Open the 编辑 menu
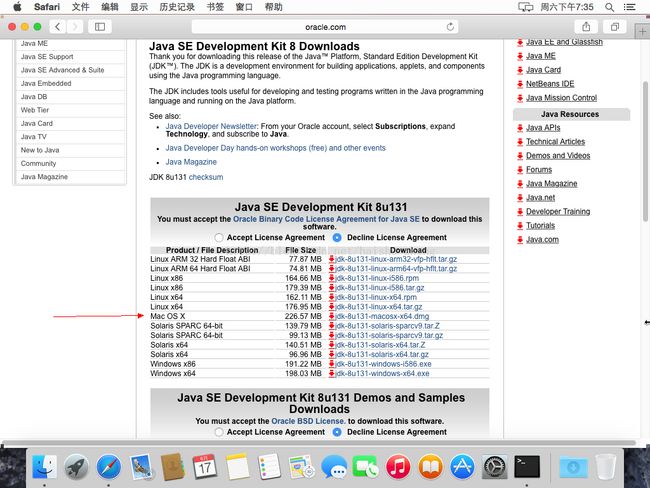This screenshot has width=650, height=488. click(109, 7)
